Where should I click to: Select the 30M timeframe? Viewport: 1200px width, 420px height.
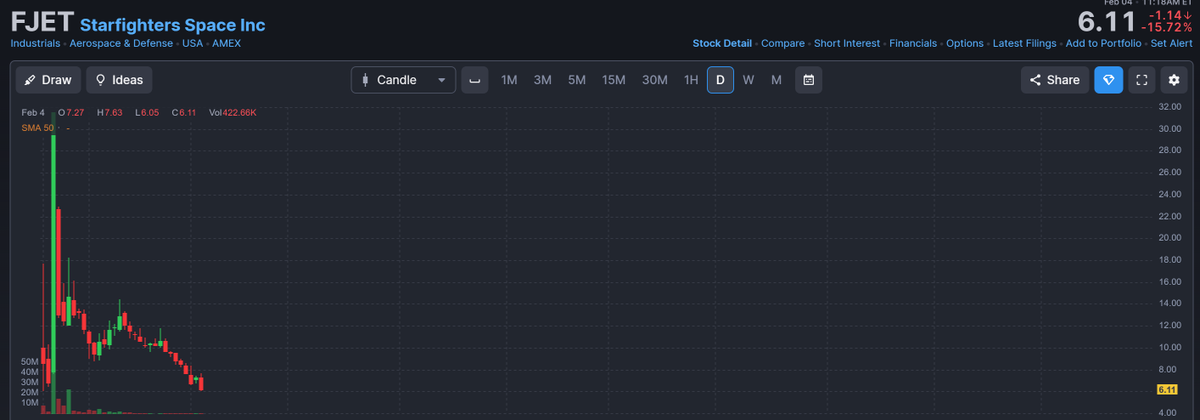tap(655, 80)
